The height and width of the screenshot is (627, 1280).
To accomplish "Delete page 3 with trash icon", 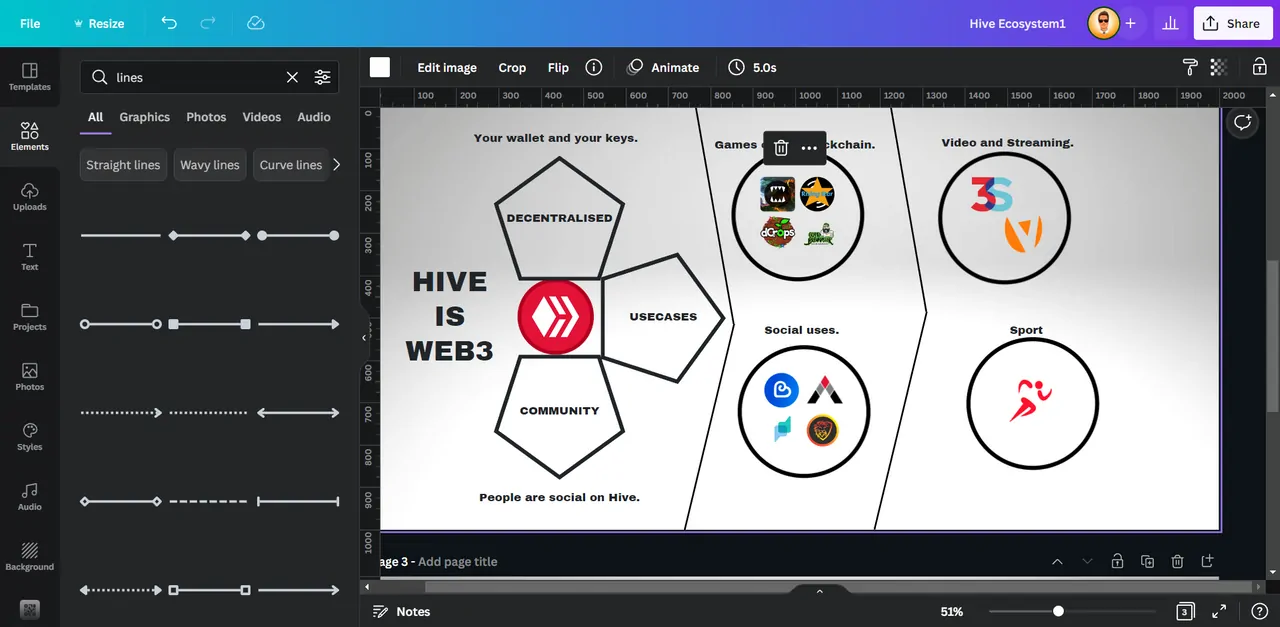I will tap(1177, 562).
